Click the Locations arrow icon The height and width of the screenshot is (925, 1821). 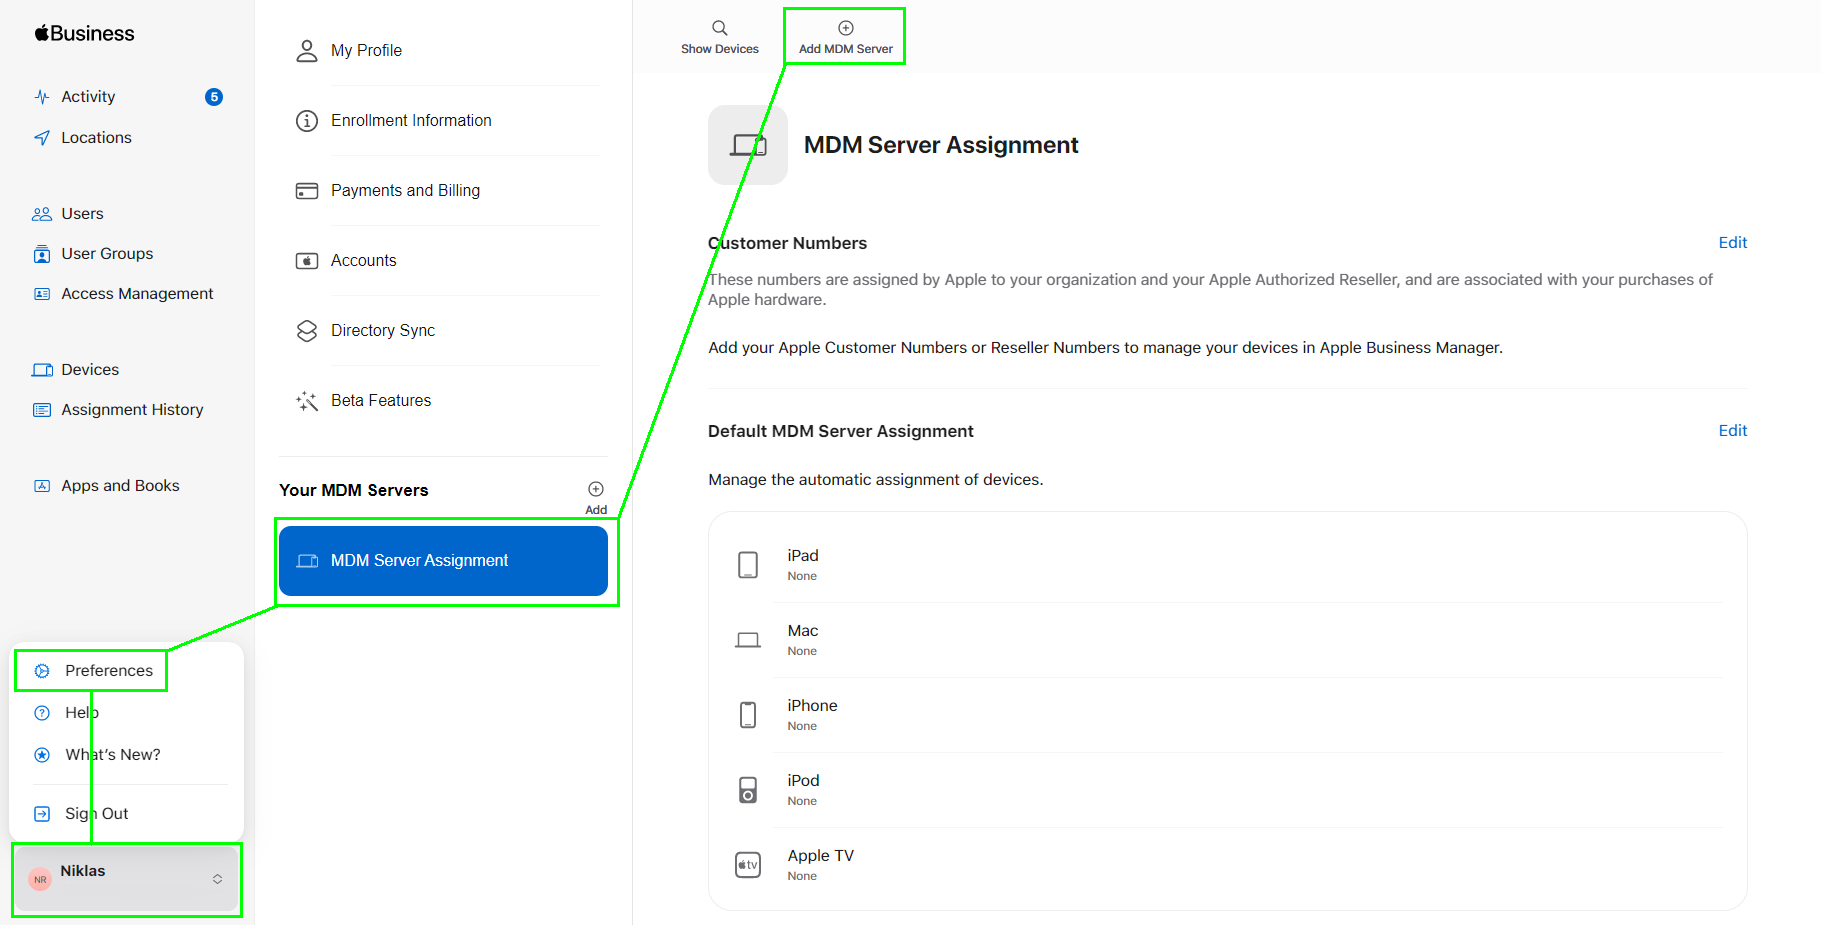click(x=42, y=138)
